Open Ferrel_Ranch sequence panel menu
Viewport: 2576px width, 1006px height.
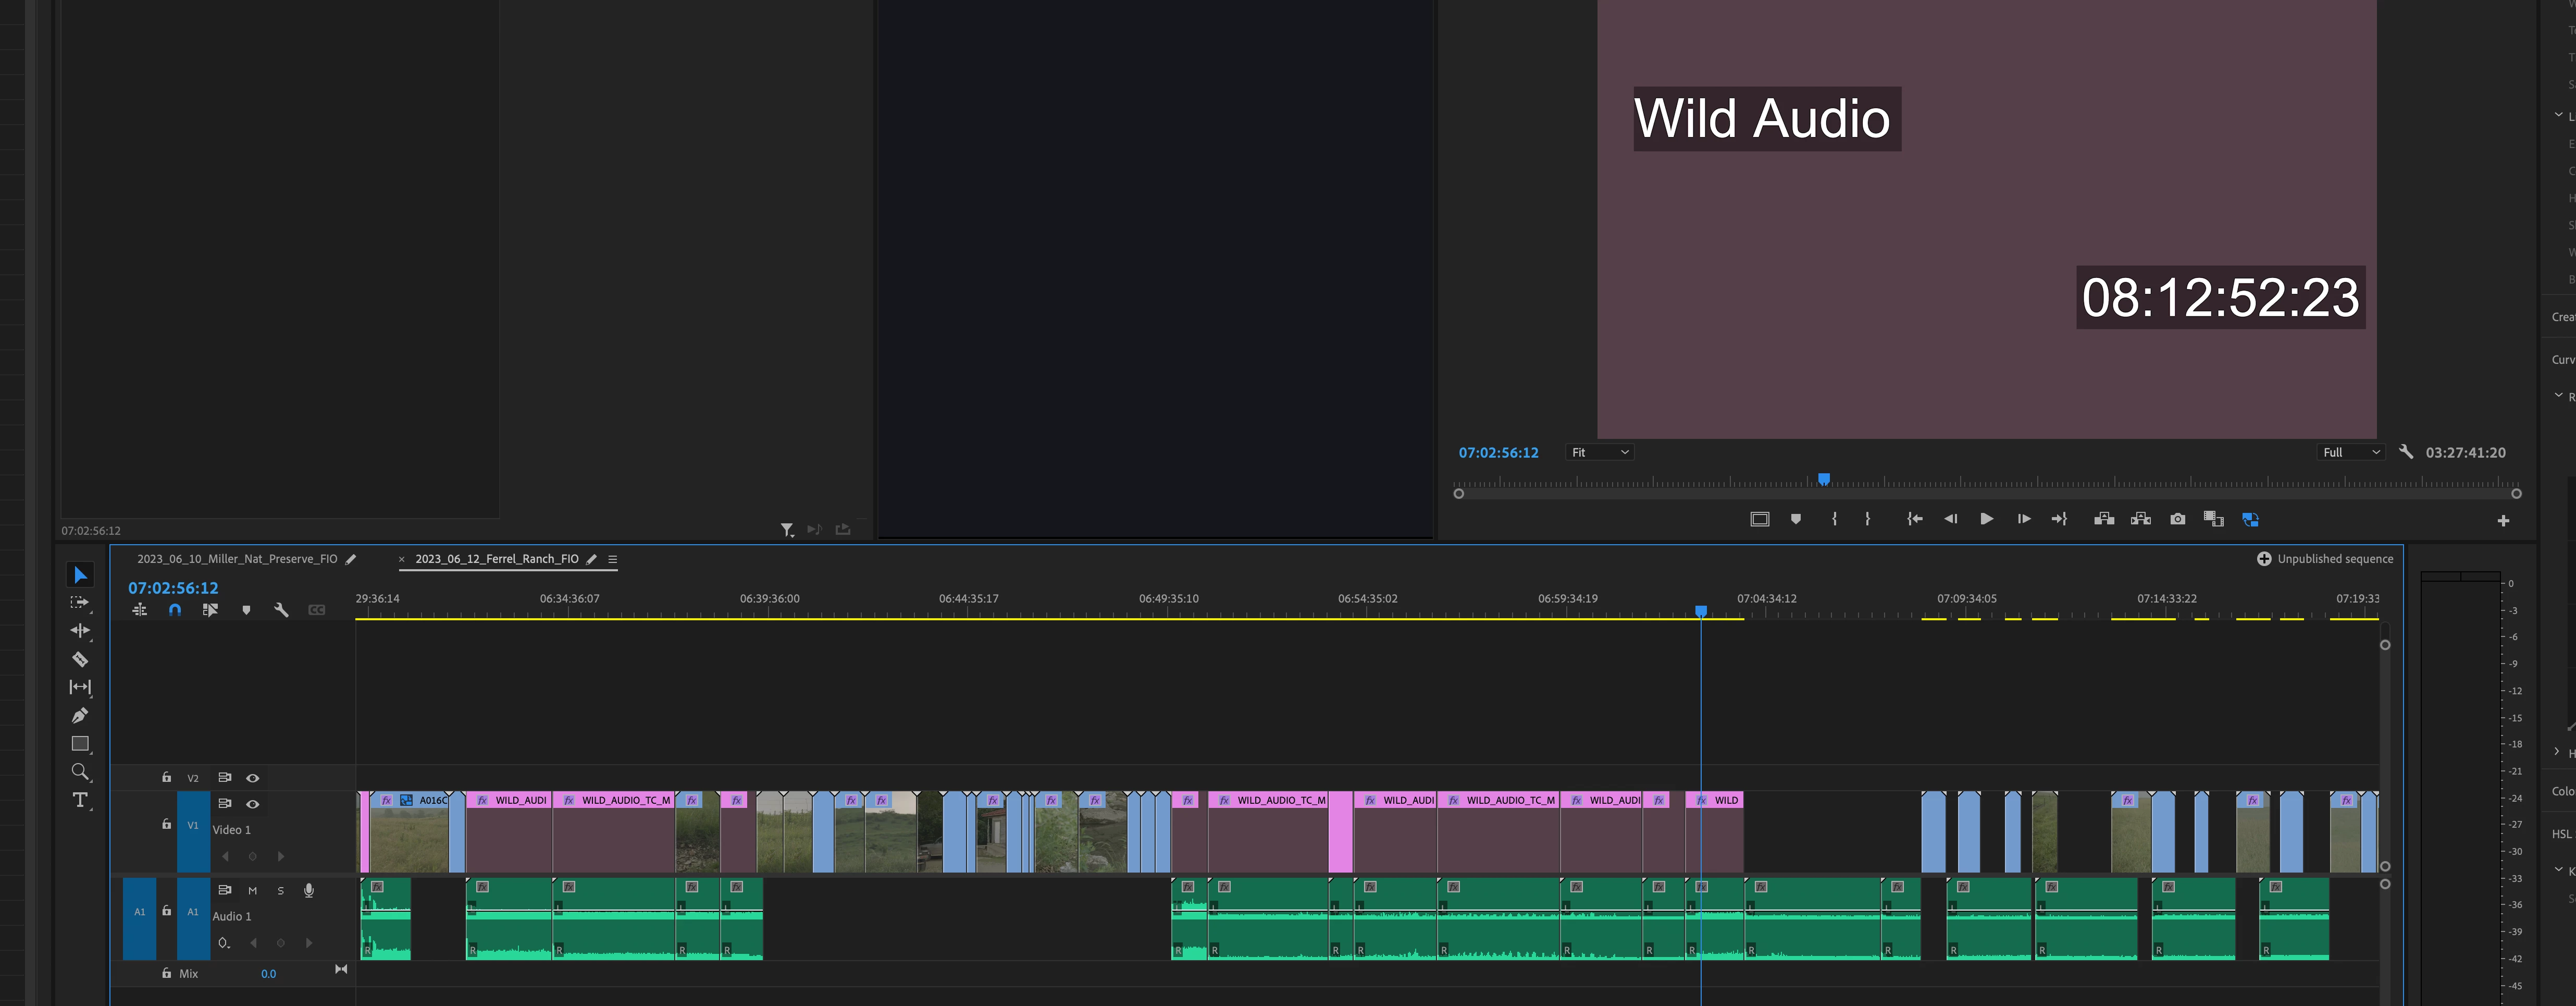(x=613, y=559)
